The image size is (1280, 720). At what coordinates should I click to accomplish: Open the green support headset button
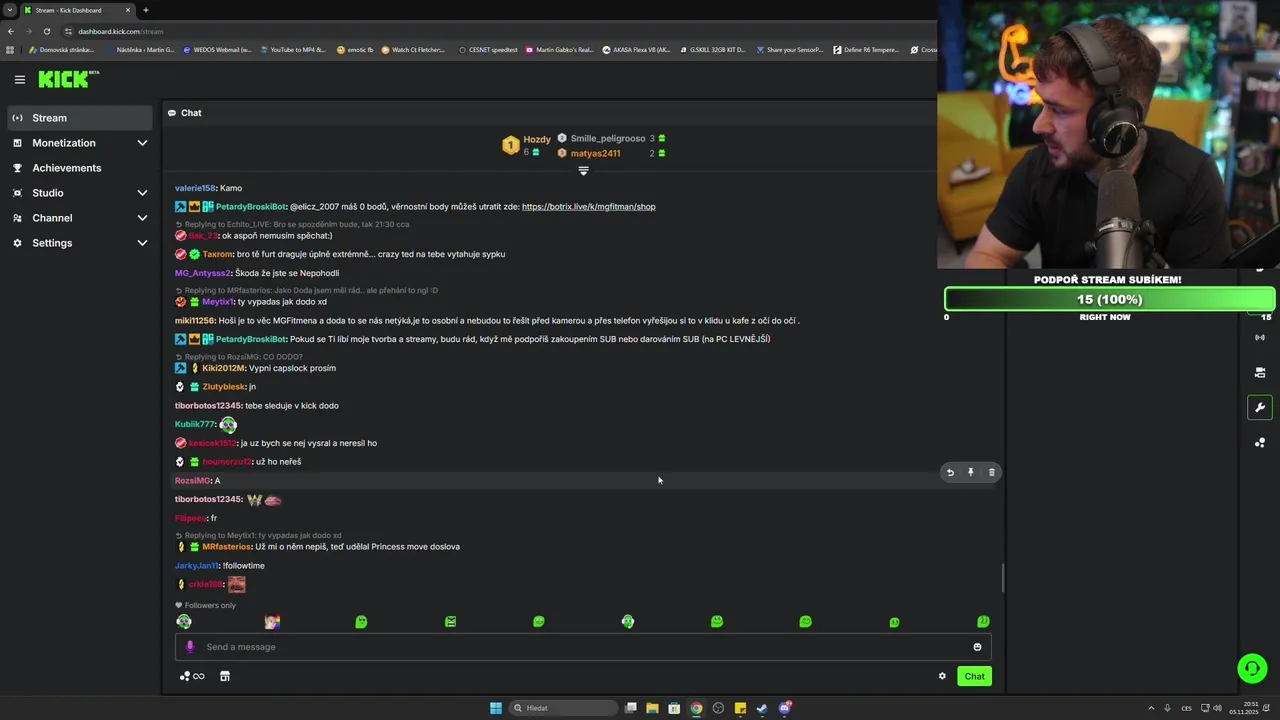coord(1252,667)
